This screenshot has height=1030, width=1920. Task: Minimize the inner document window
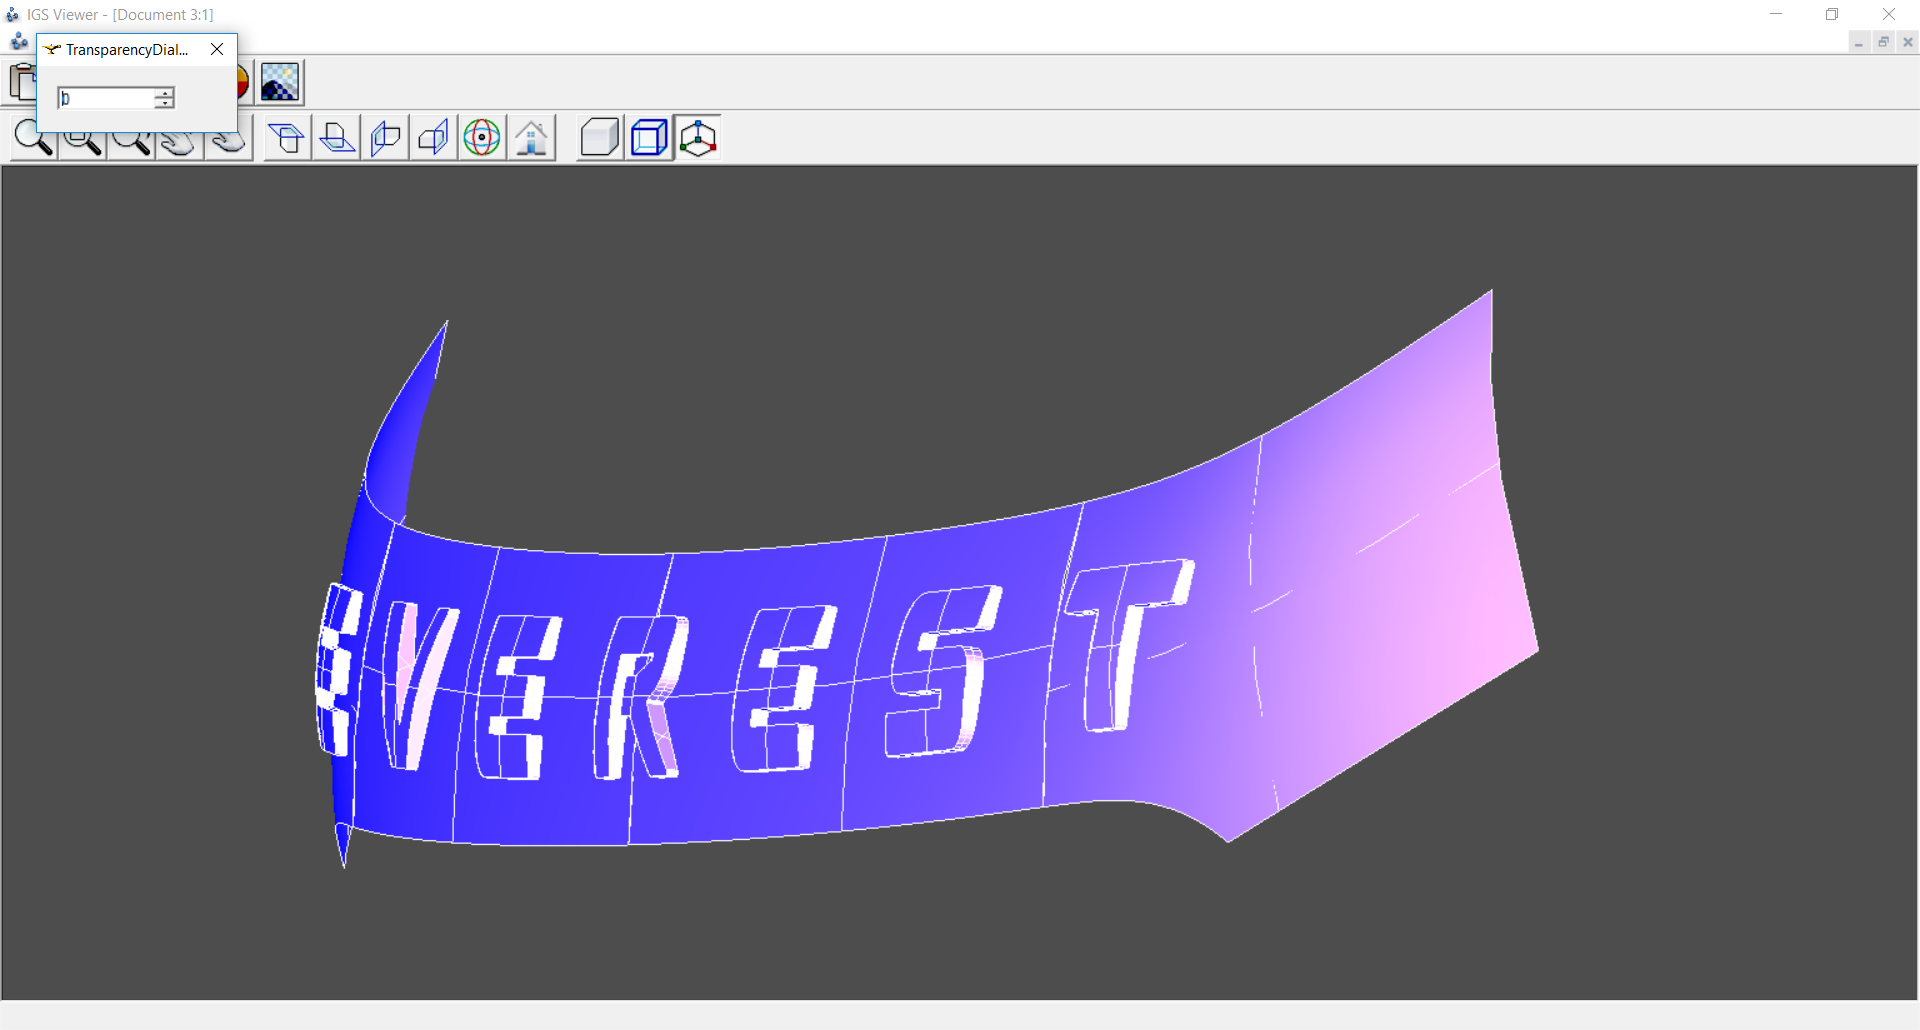(1859, 42)
